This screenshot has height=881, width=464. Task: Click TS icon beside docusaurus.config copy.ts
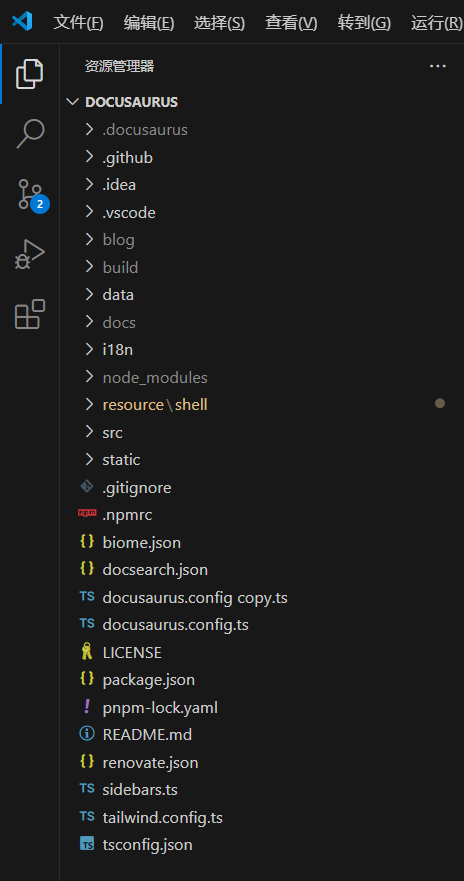[87, 597]
